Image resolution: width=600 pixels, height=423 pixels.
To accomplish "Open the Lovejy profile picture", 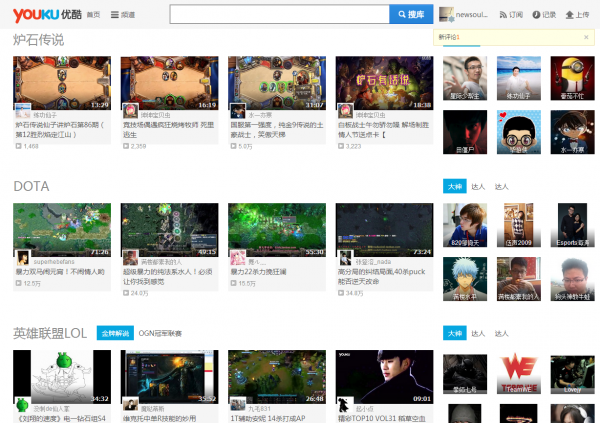I will click(x=572, y=374).
